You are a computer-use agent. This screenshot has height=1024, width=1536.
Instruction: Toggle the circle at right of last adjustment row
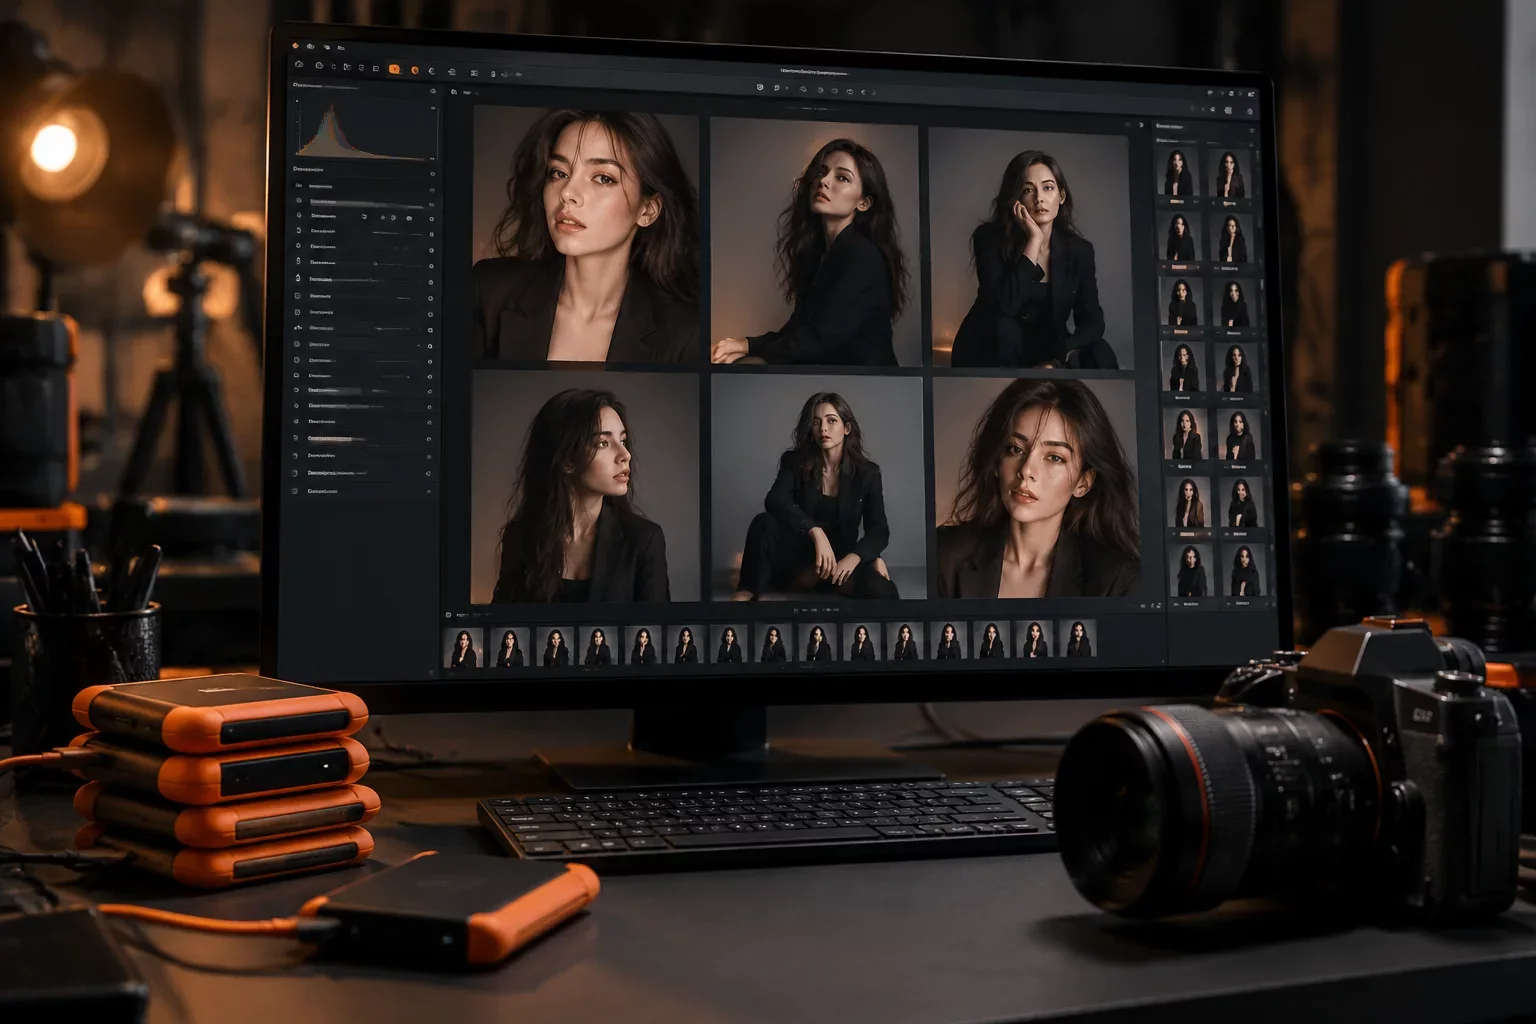click(430, 491)
